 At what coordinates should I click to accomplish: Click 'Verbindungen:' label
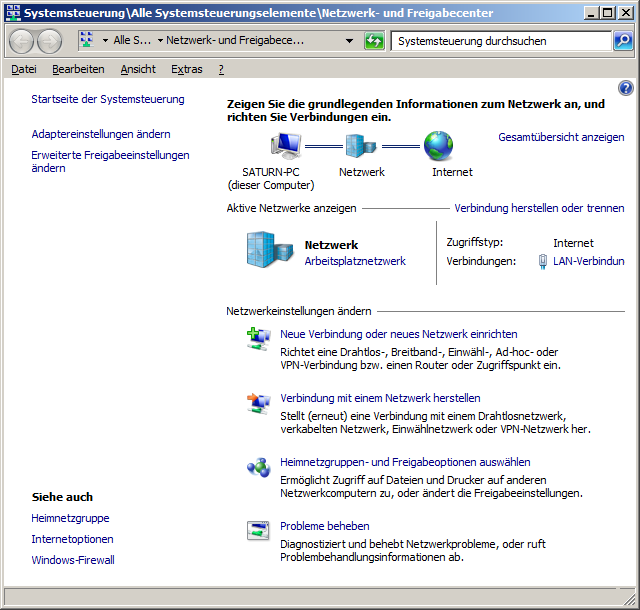click(x=481, y=261)
